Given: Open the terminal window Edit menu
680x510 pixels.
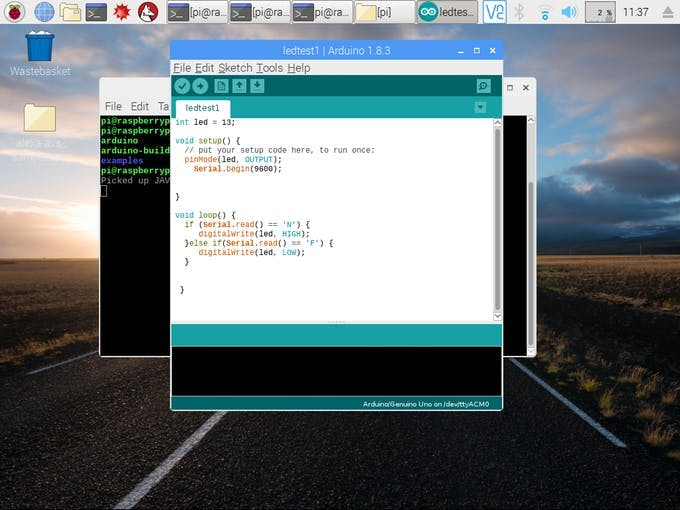Looking at the screenshot, I should click(x=140, y=106).
